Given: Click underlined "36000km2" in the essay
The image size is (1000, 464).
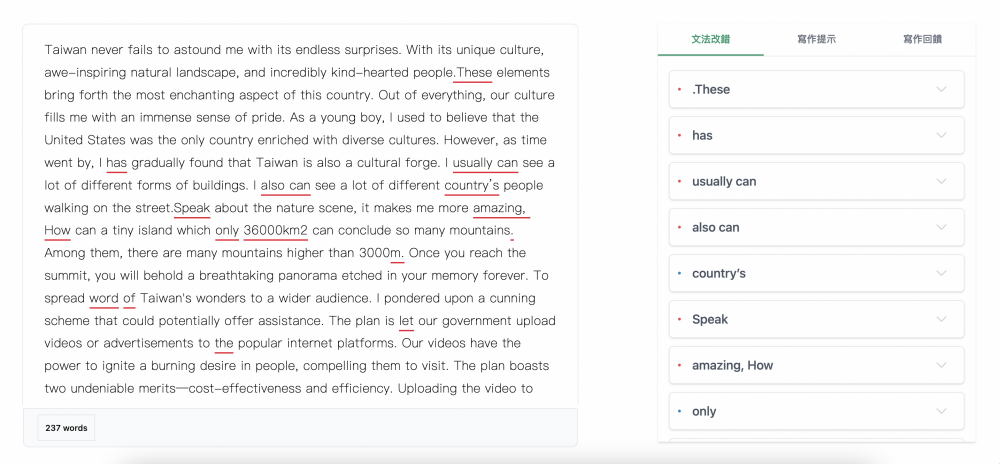Looking at the screenshot, I should (275, 231).
